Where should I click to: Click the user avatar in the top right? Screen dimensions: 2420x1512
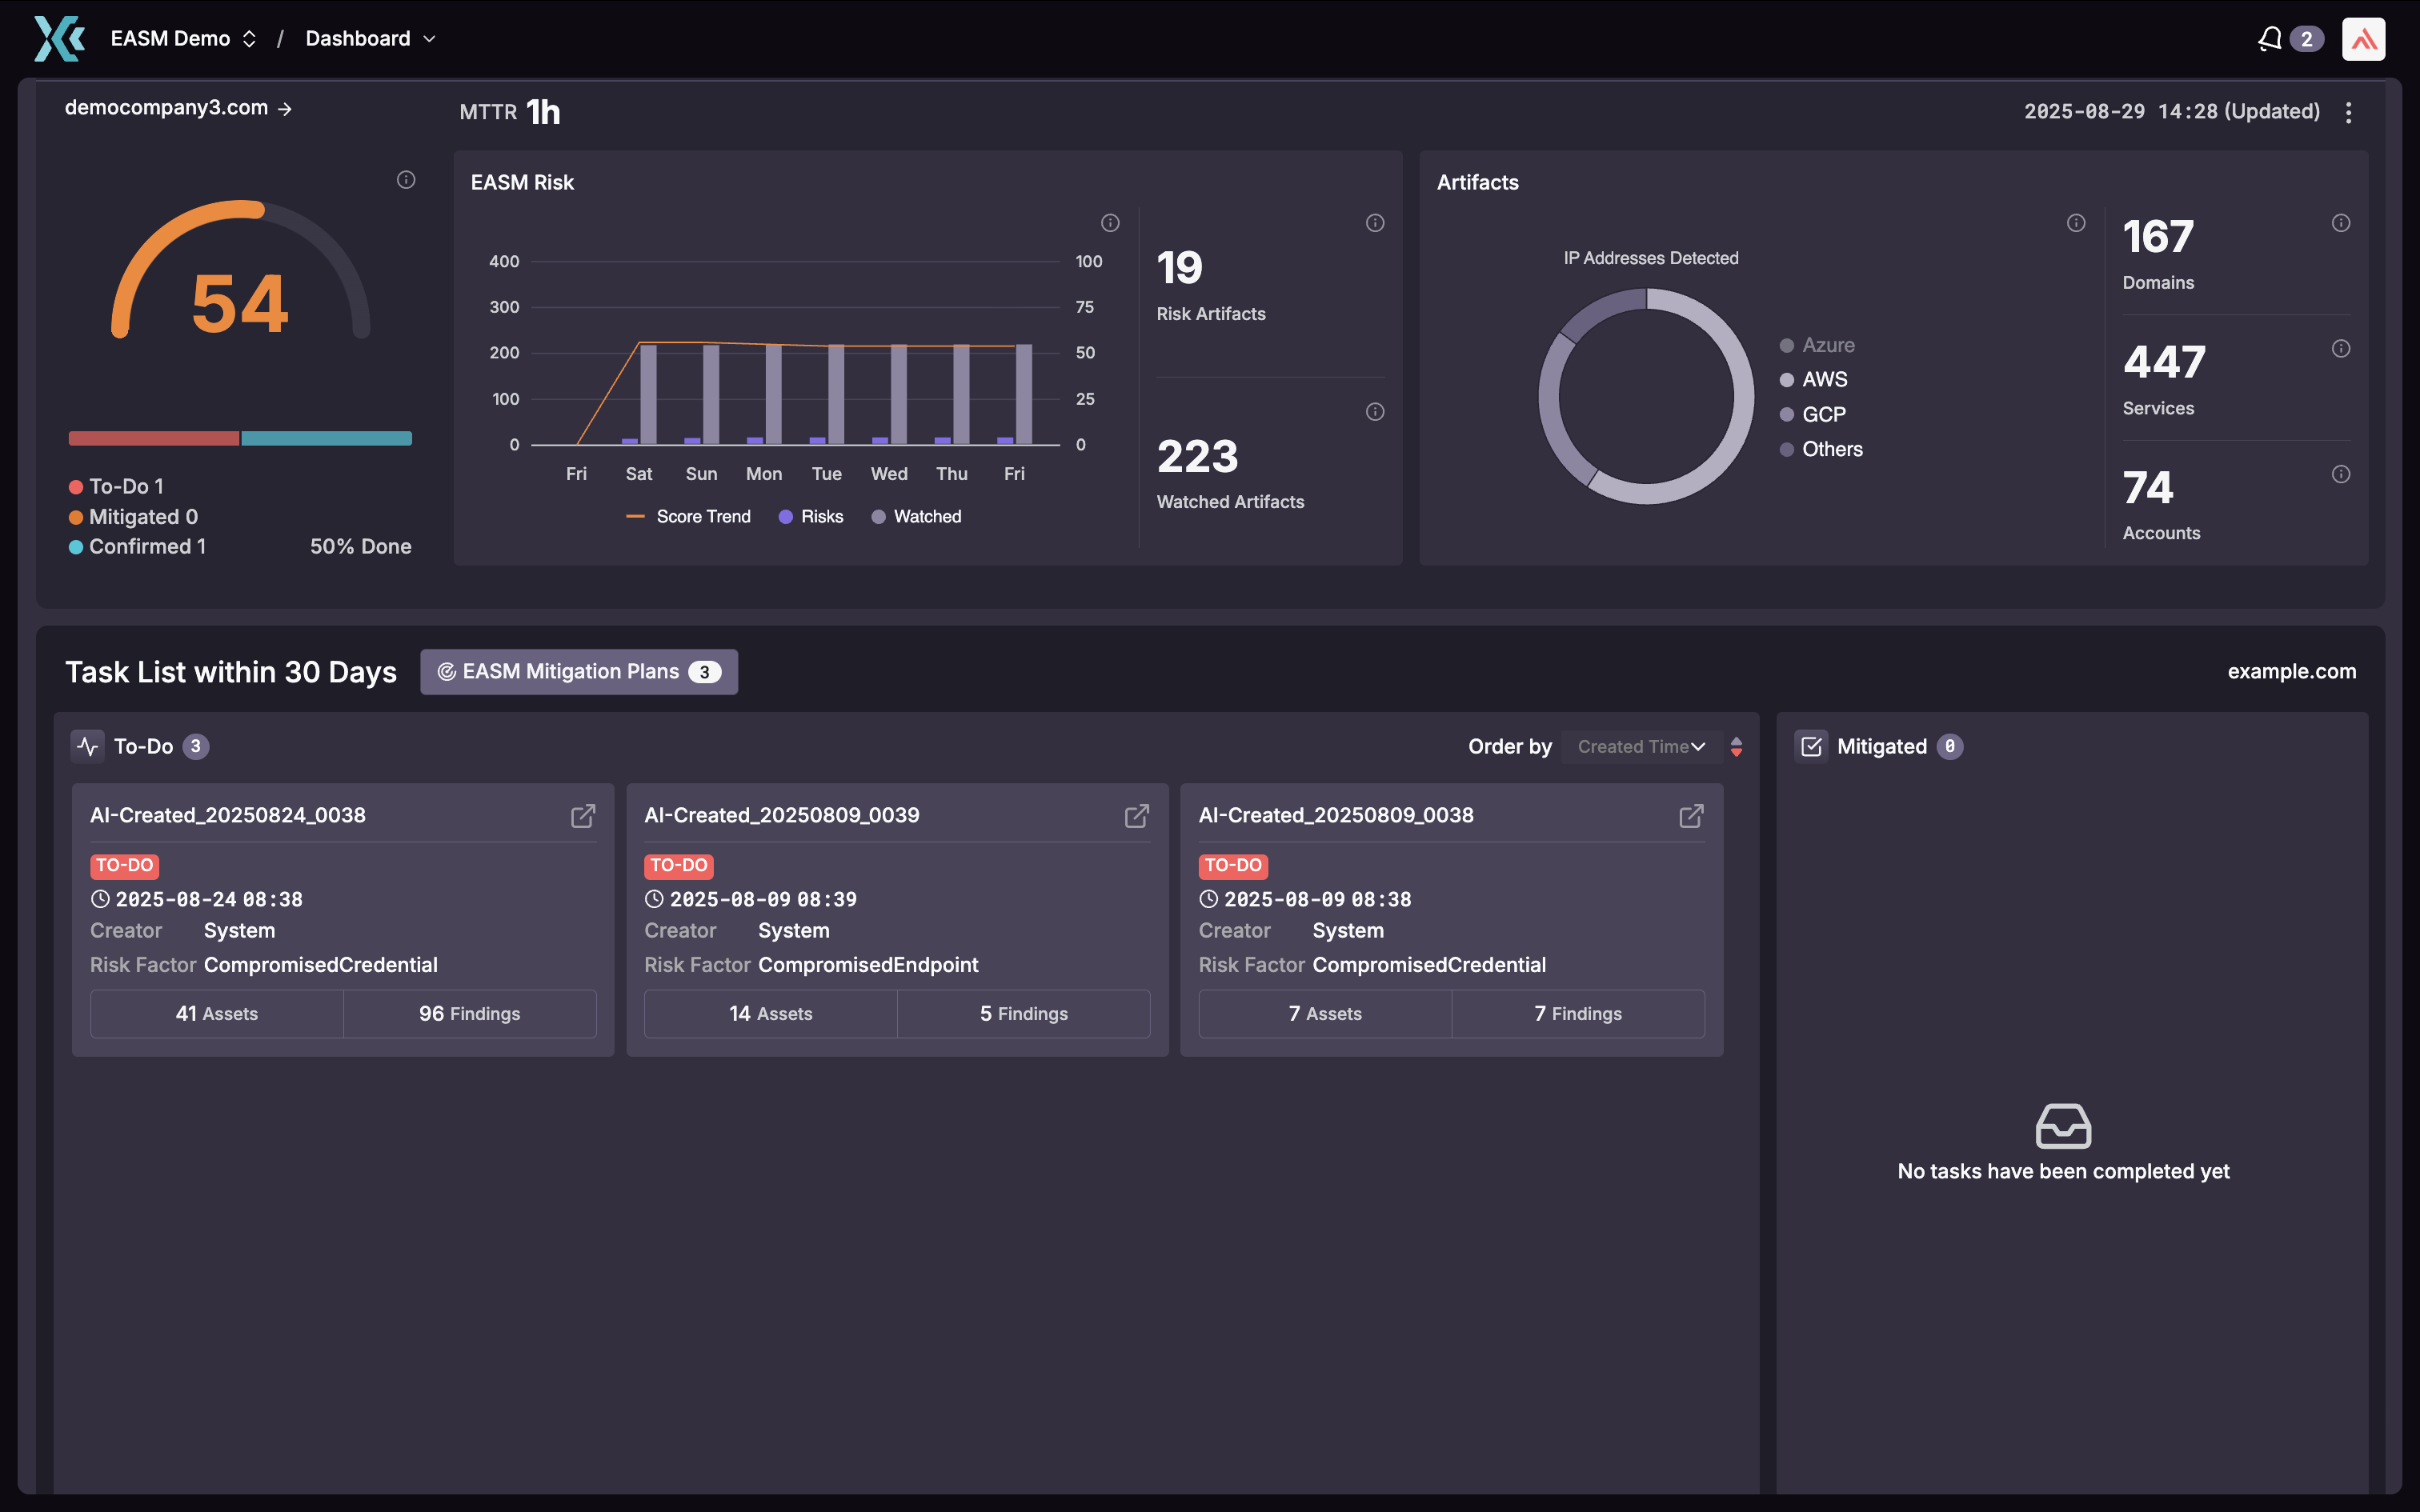[2364, 38]
